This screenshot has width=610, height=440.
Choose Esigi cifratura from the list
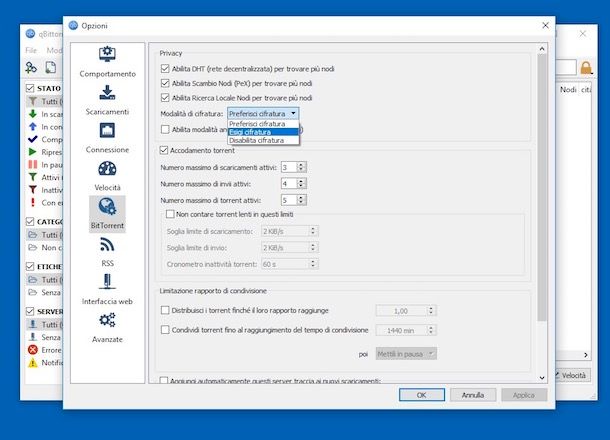(x=263, y=132)
